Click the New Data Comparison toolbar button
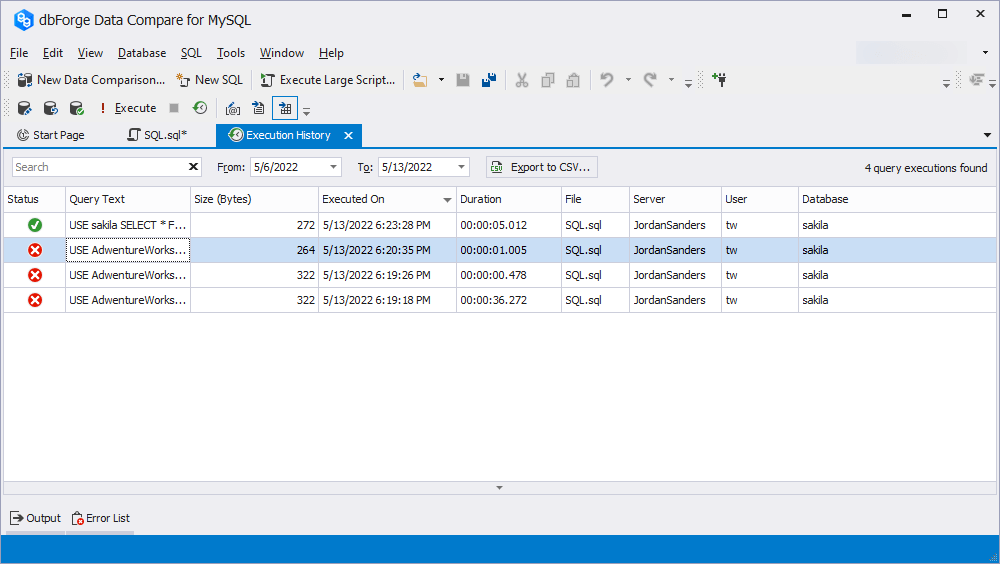 (x=91, y=80)
